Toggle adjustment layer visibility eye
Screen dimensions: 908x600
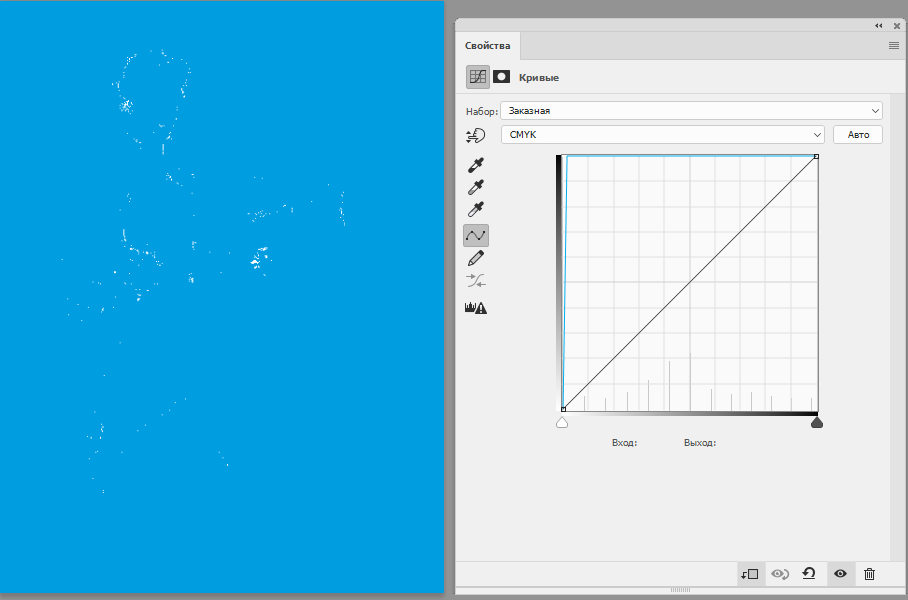tap(840, 574)
